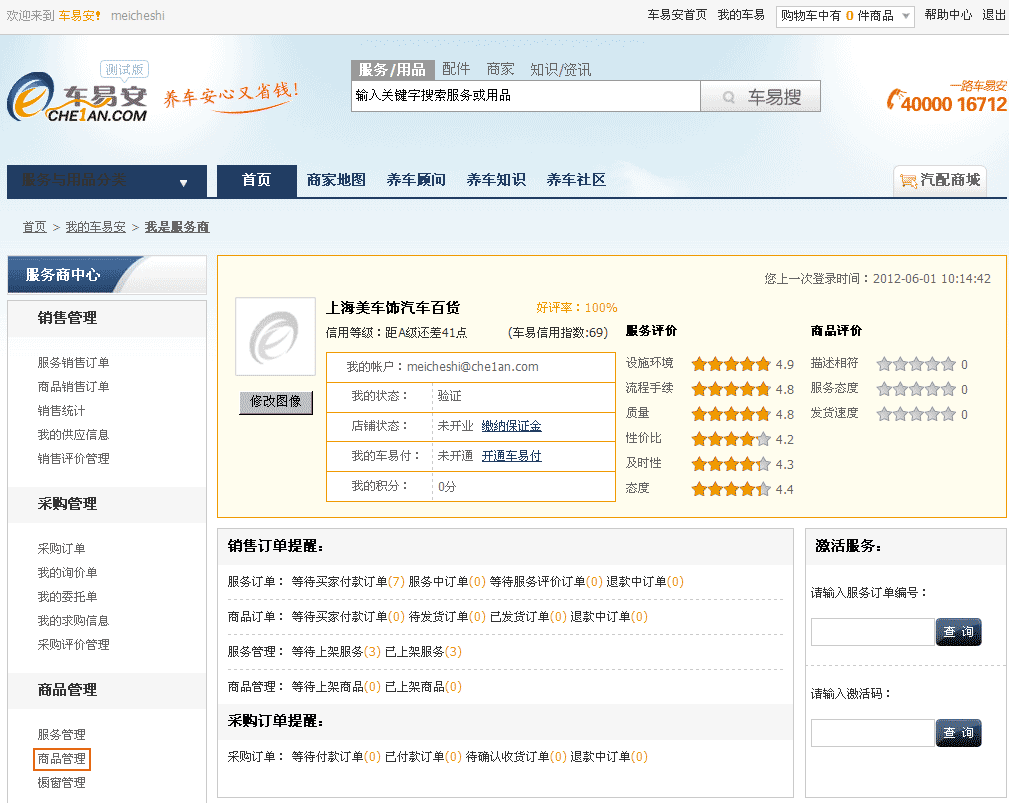
Task: Open 我的询价单 in the sidebar
Action: (x=68, y=573)
